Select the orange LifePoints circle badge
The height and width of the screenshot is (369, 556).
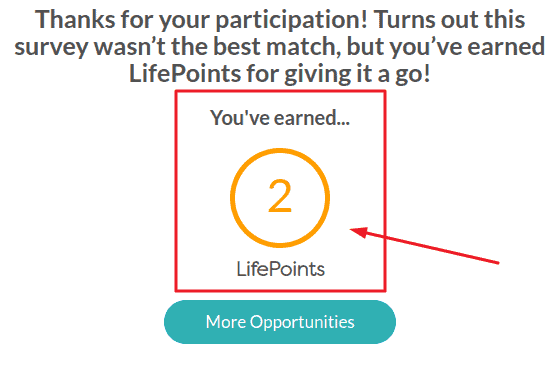tap(280, 197)
